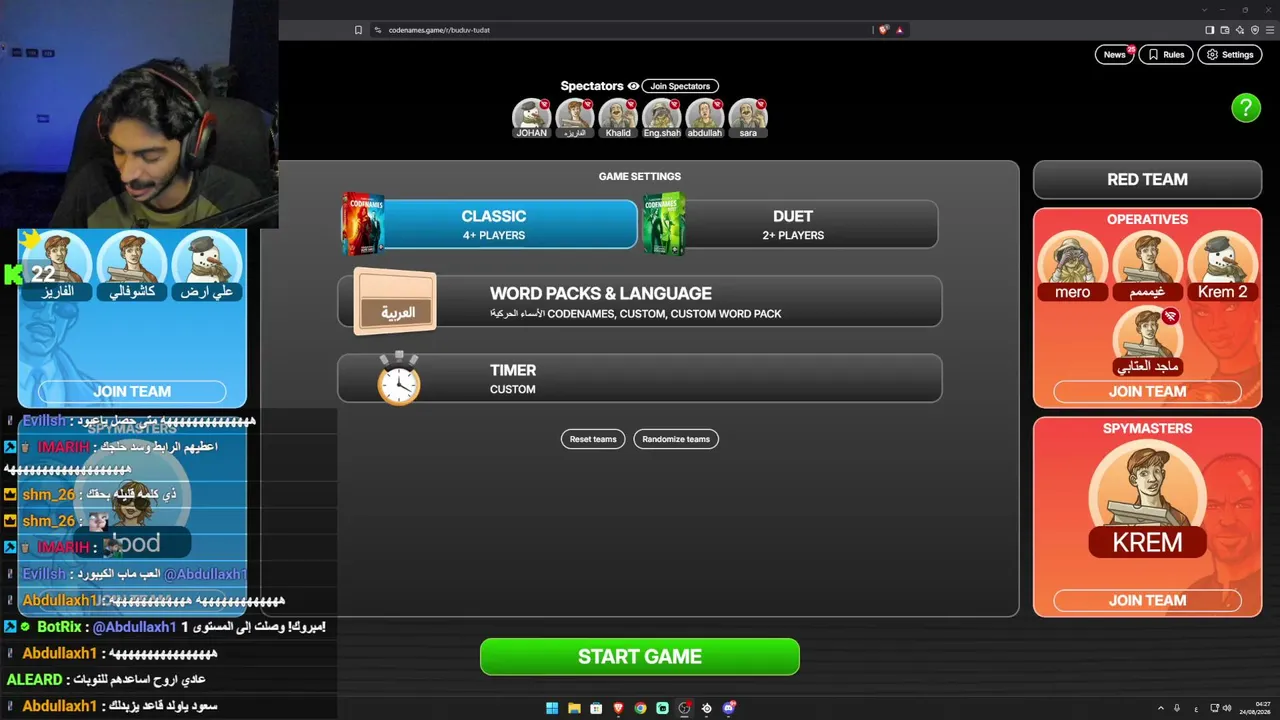This screenshot has width=1280, height=720.
Task: Open the taskbar volume control
Action: 1227,708
